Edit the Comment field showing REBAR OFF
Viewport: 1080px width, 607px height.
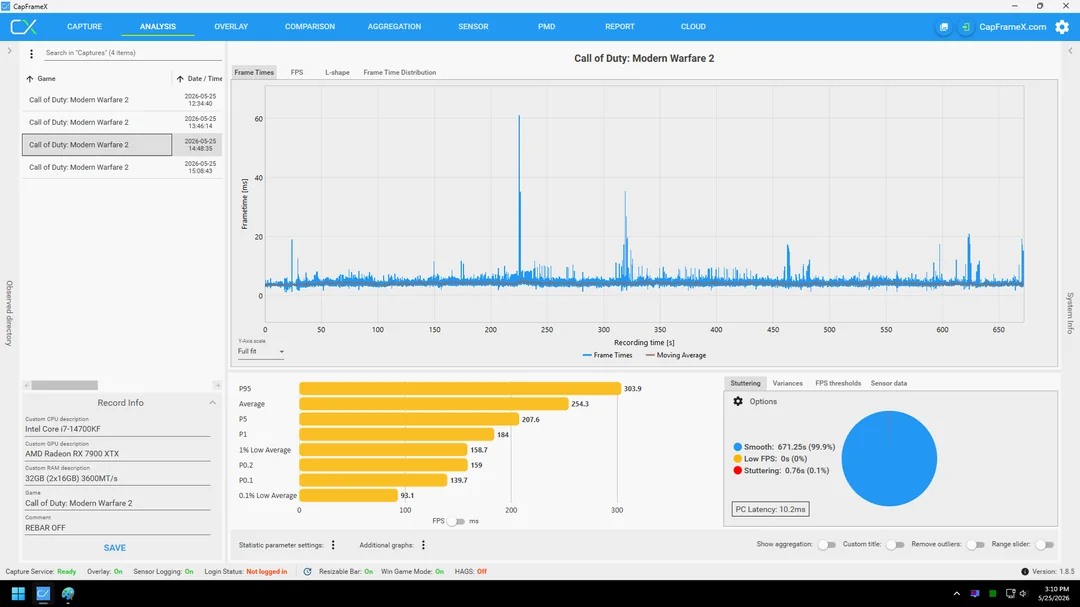click(117, 528)
